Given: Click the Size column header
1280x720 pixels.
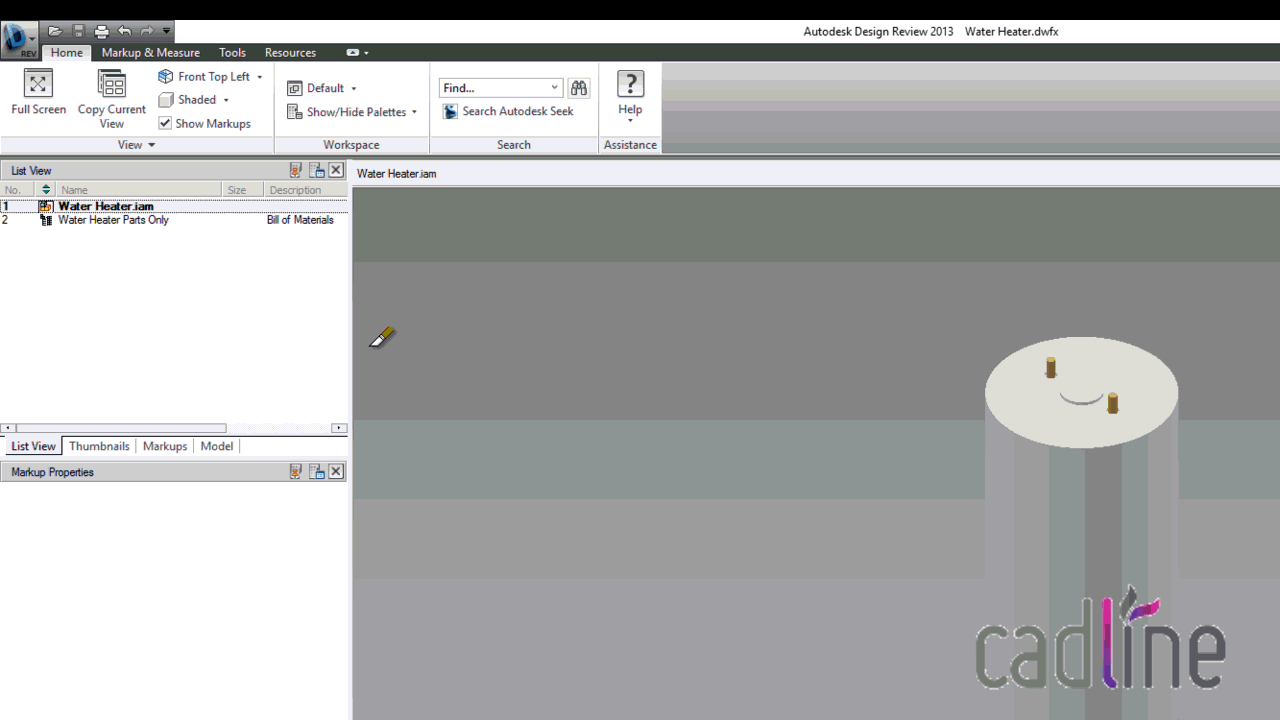Looking at the screenshot, I should click(243, 190).
